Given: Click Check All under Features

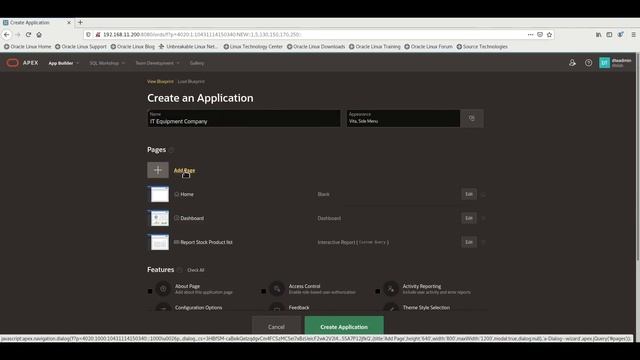Looking at the screenshot, I should pos(196,270).
